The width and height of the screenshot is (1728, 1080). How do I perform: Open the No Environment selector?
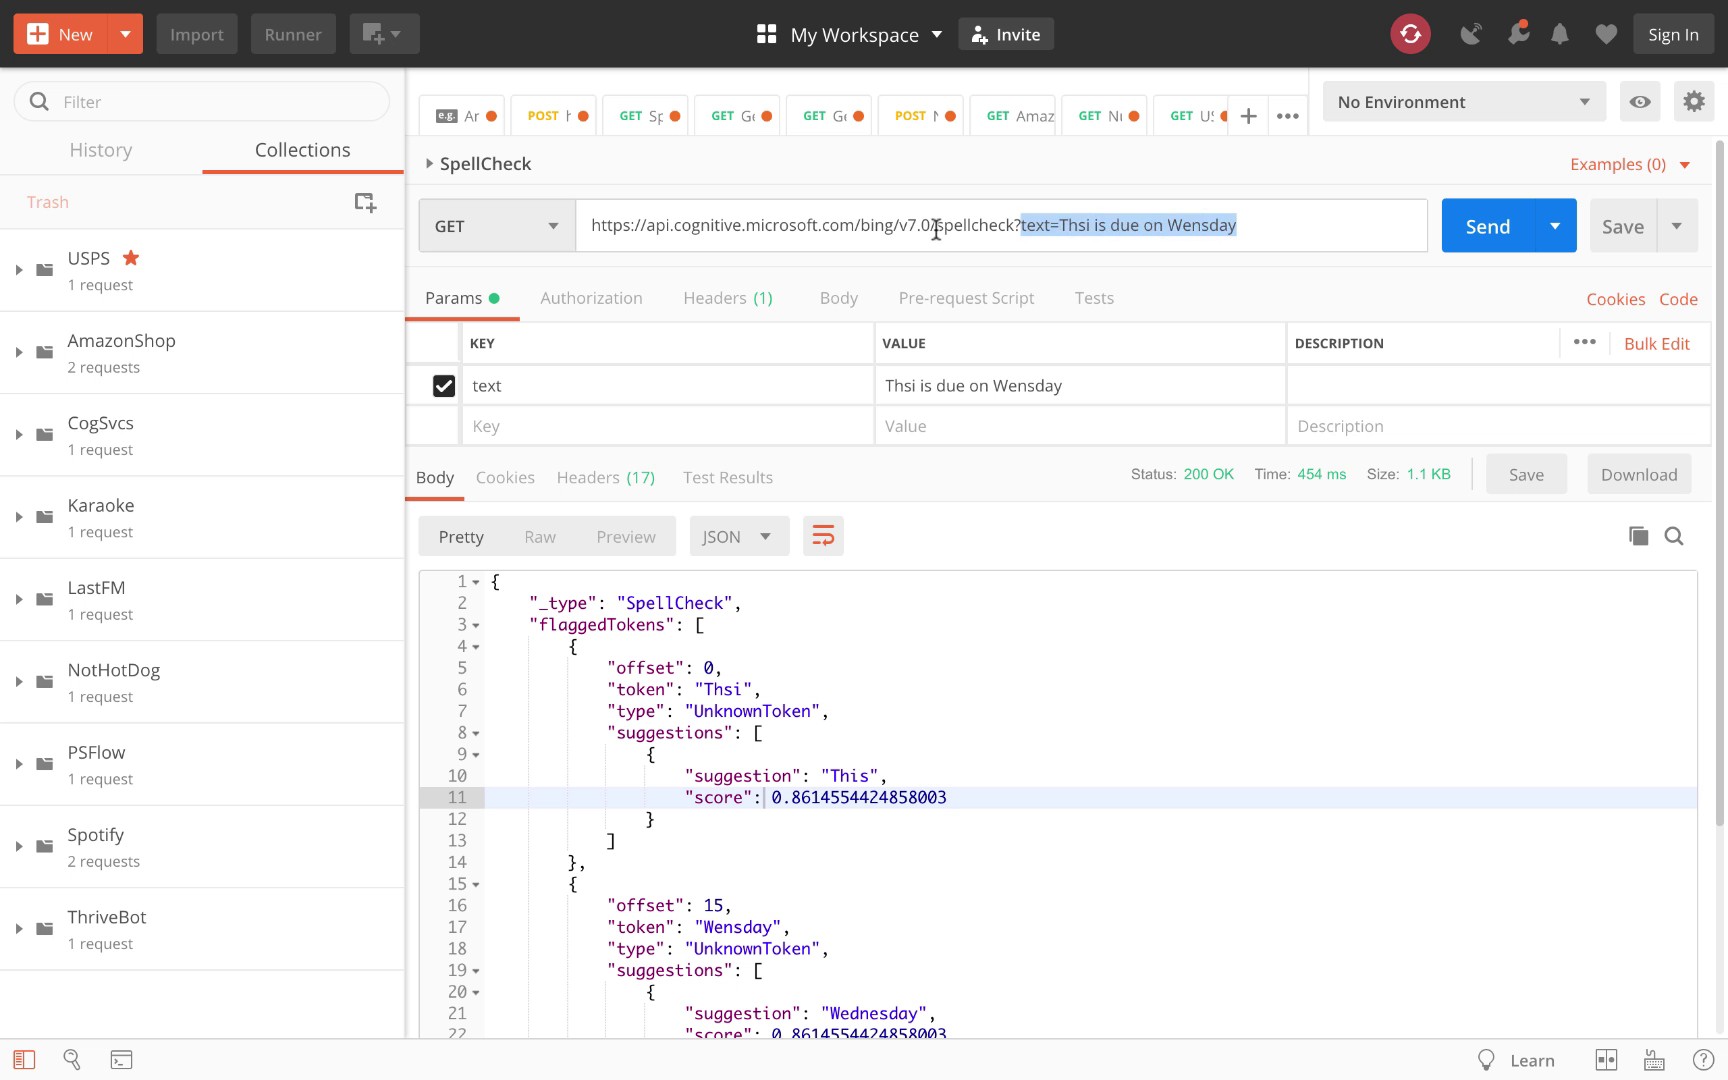tap(1464, 102)
